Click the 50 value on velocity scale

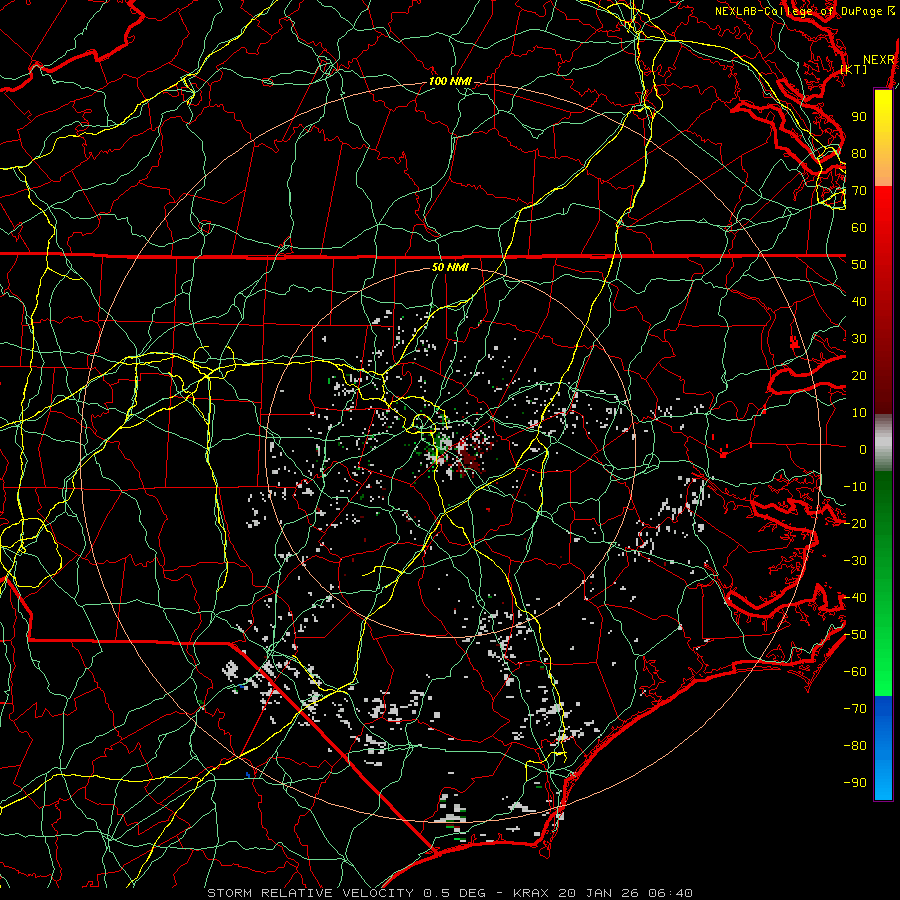point(859,265)
